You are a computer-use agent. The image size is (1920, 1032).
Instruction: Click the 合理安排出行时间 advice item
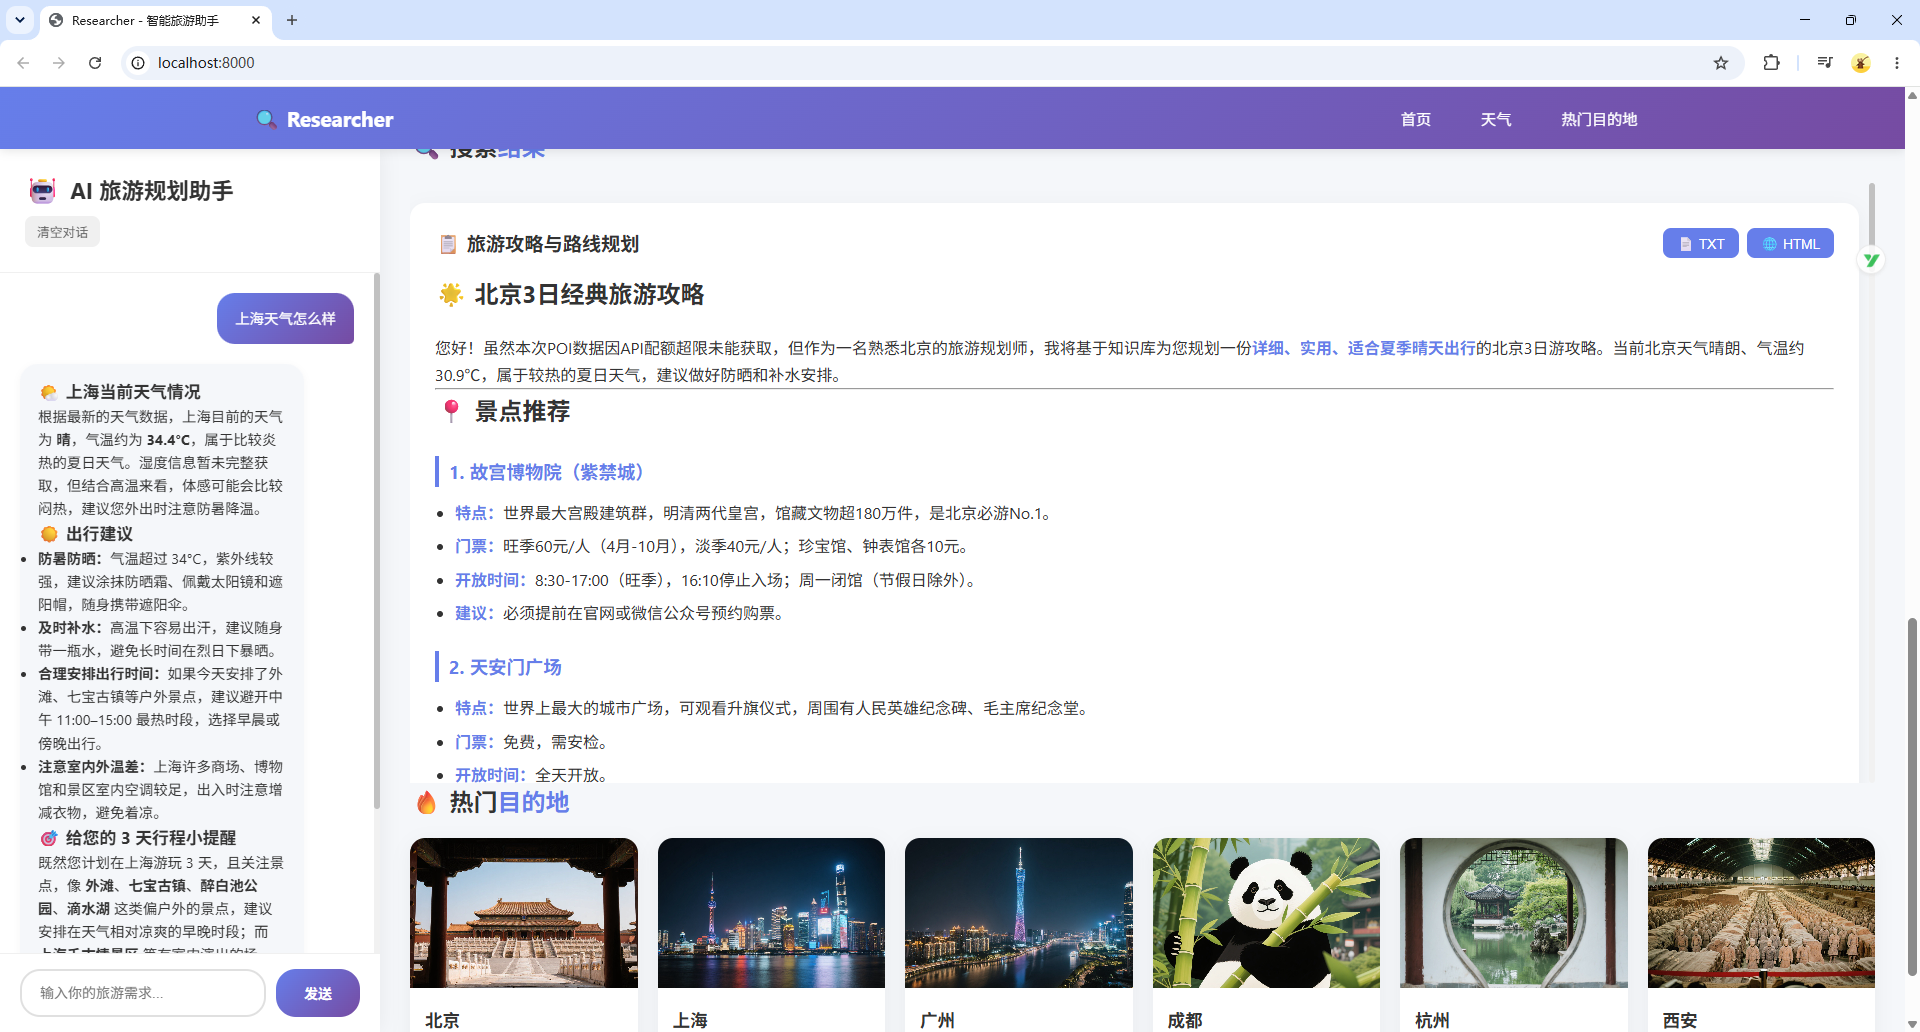pyautogui.click(x=160, y=708)
